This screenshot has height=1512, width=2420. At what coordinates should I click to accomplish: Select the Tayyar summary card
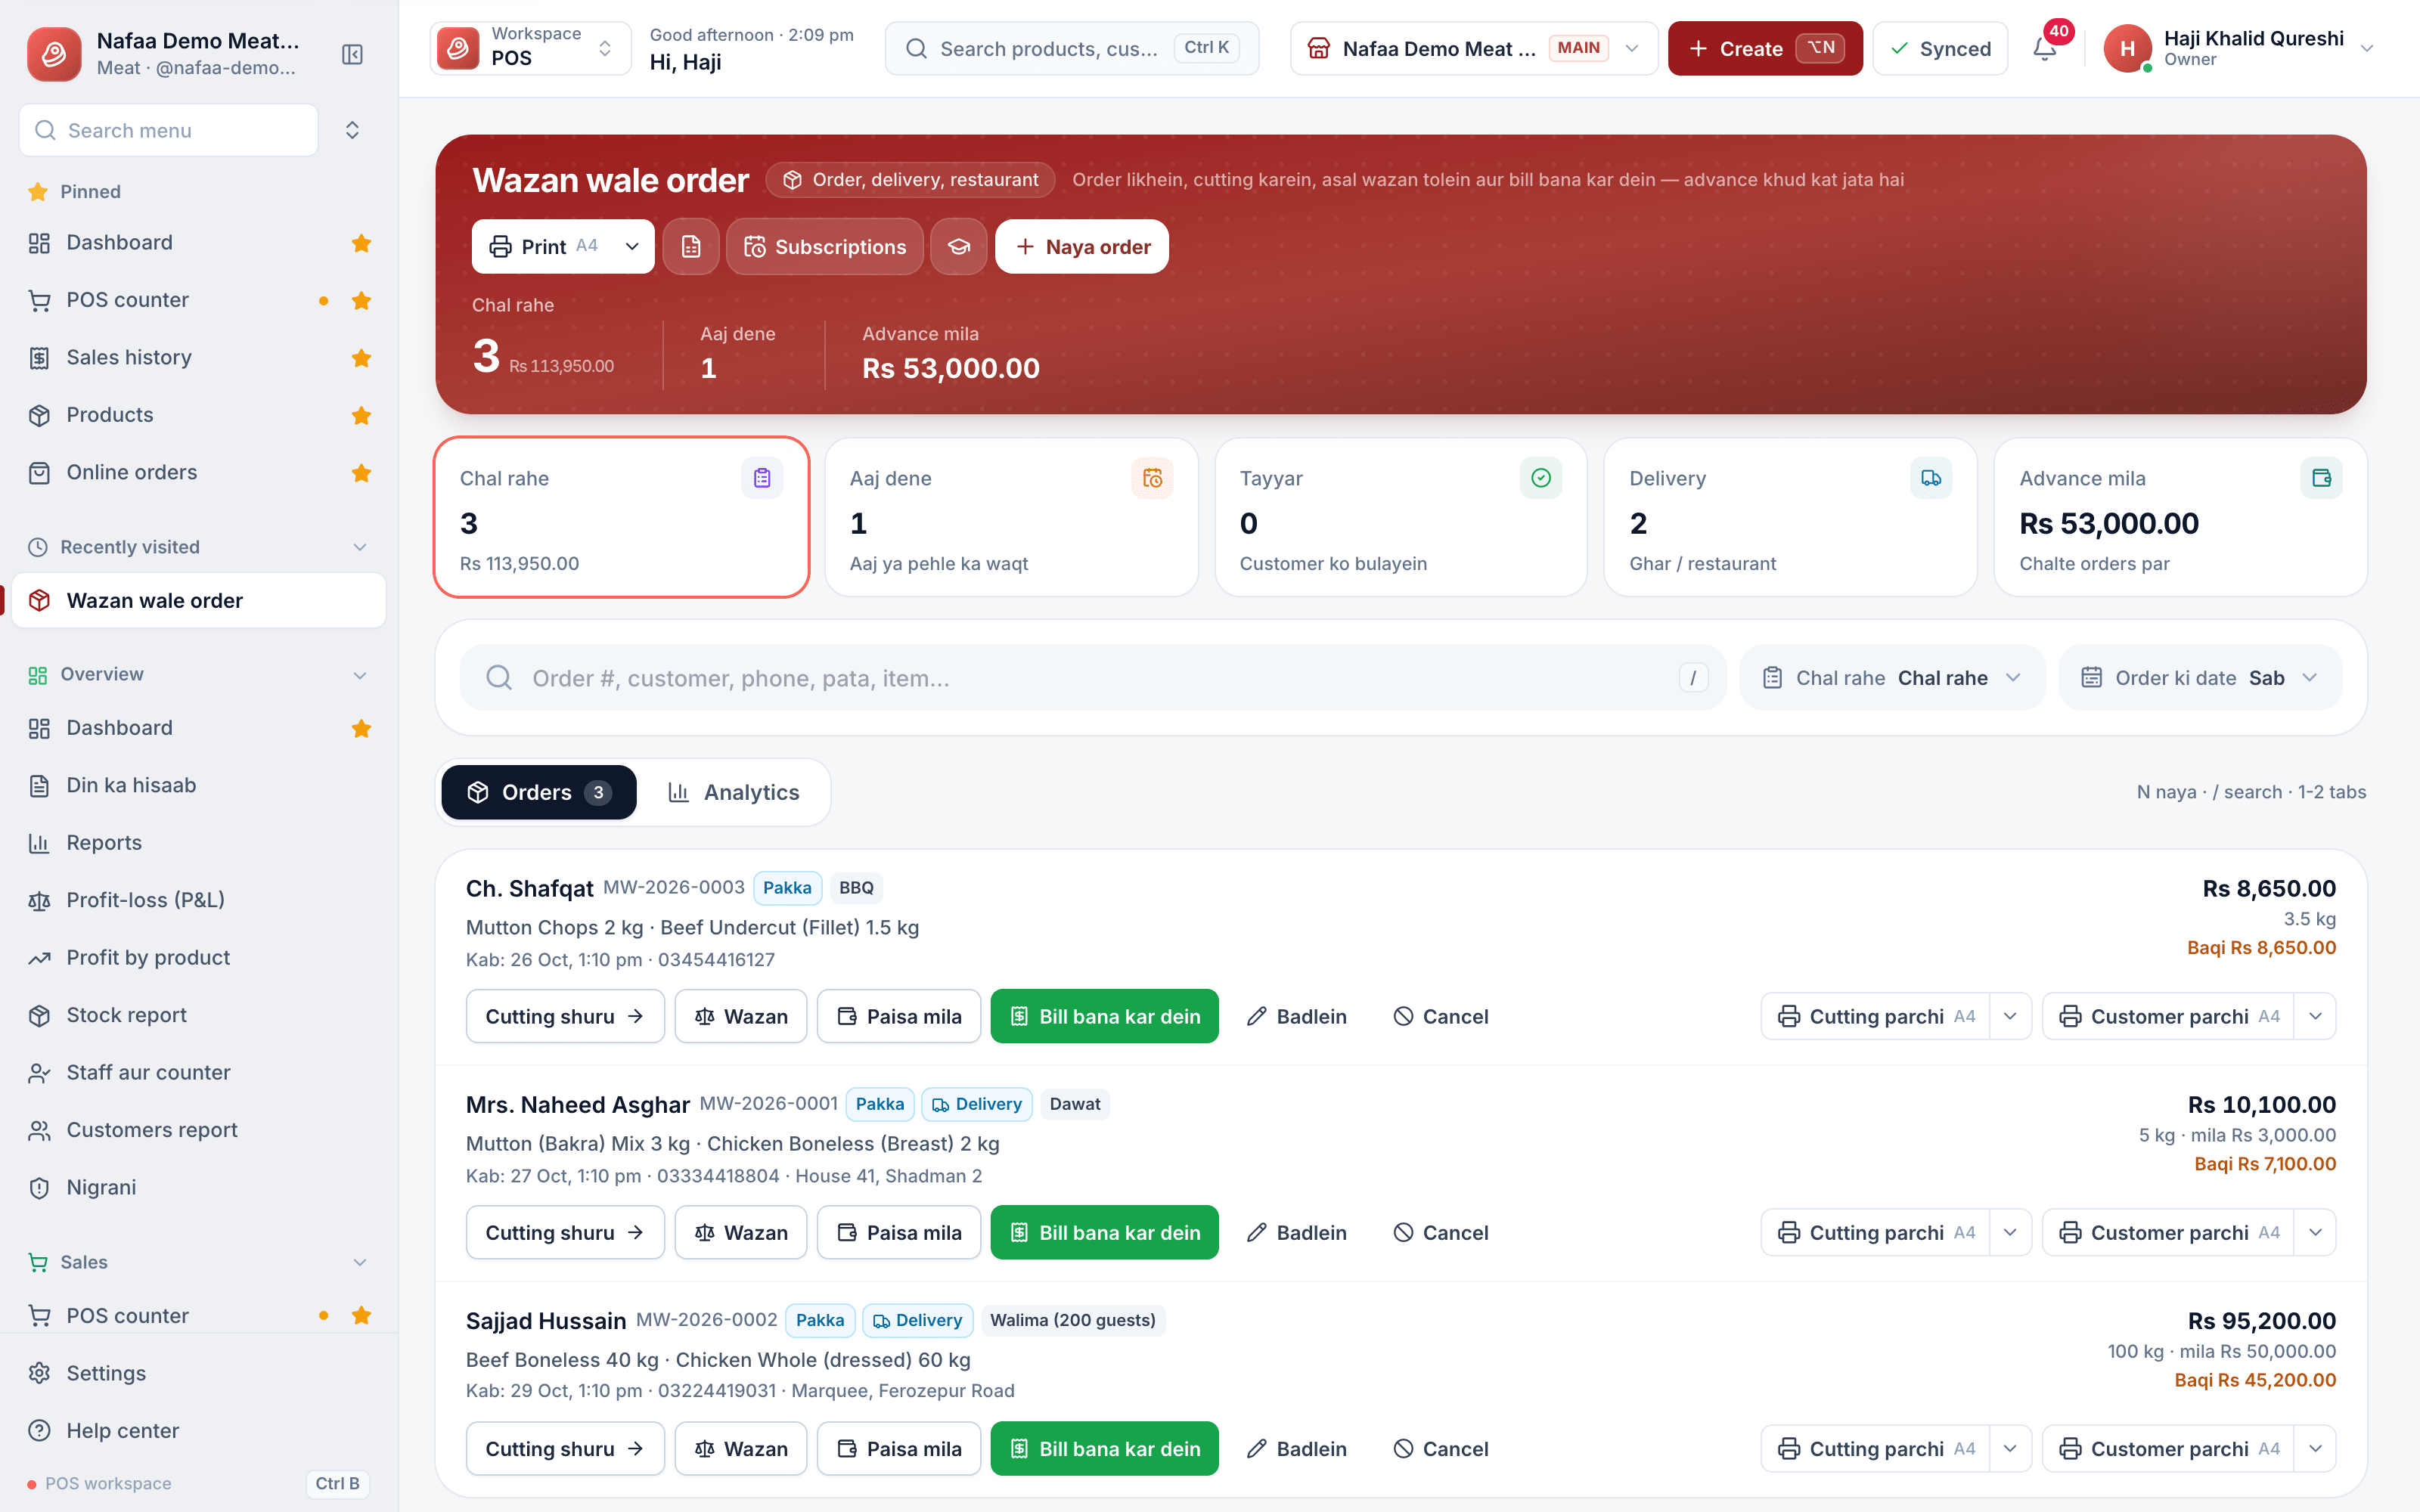[1400, 517]
